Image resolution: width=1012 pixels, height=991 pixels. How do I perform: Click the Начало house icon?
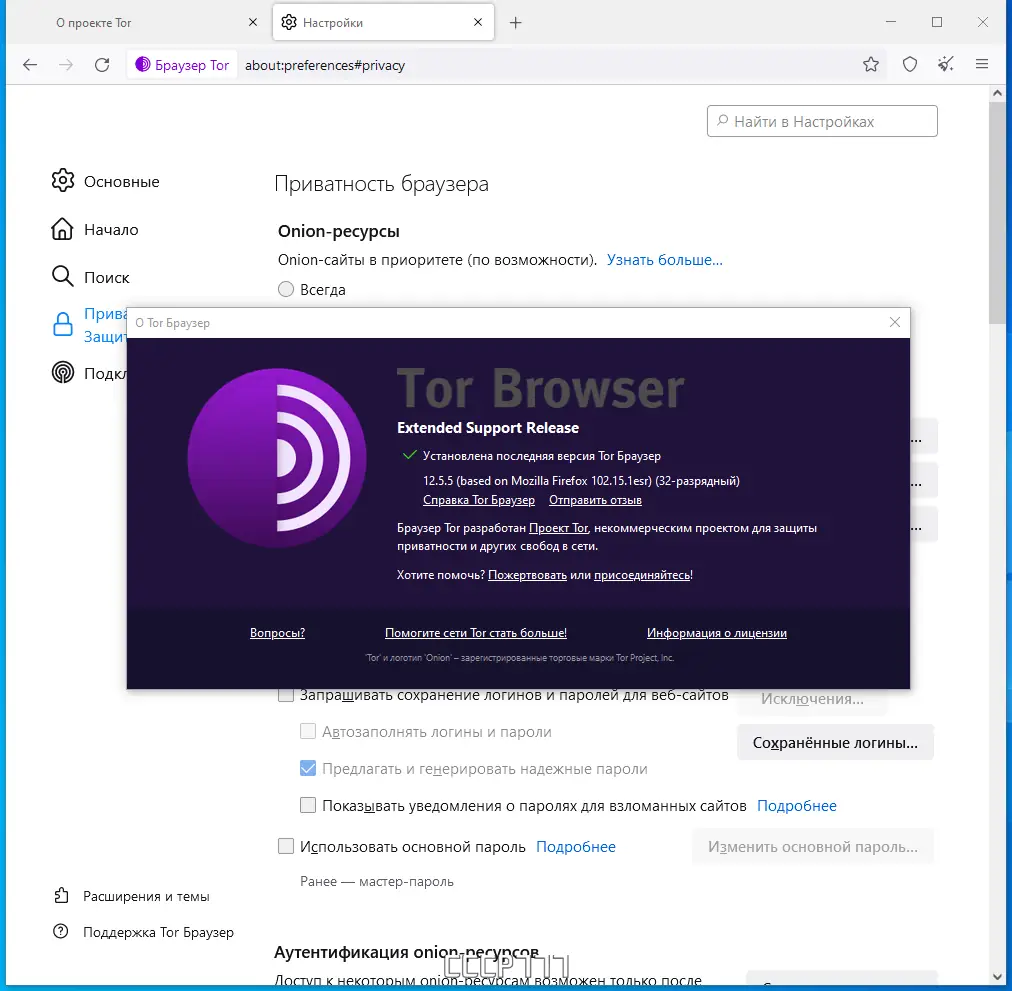click(63, 229)
